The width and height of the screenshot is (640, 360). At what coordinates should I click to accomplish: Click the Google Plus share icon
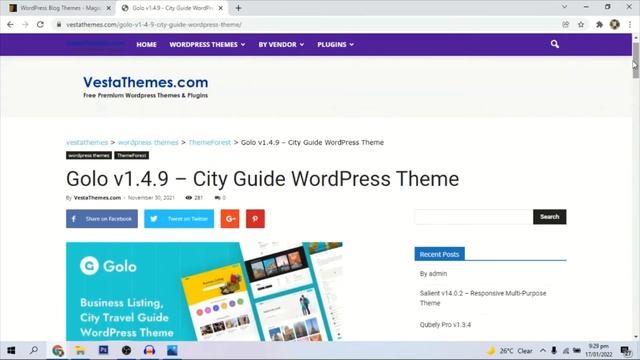[x=230, y=219]
